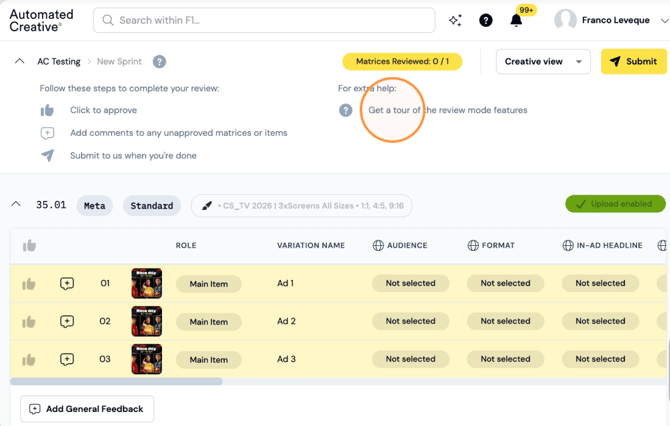Click the Automated Creative logo
The image size is (670, 426).
click(41, 20)
